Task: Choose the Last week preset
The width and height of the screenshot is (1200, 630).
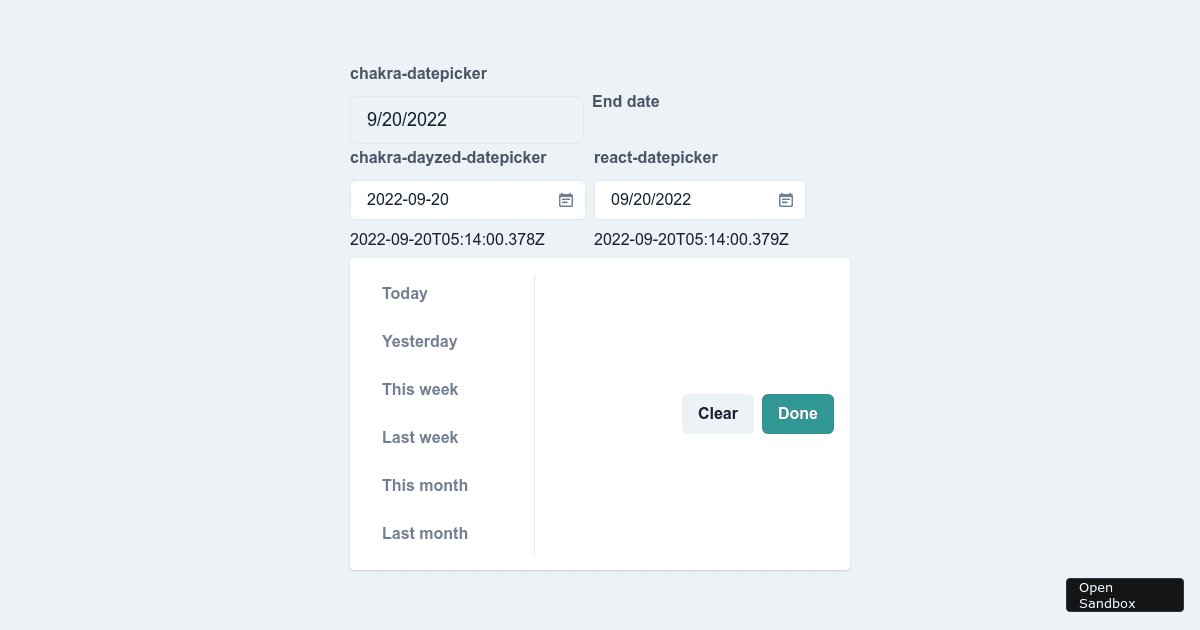Action: tap(420, 437)
